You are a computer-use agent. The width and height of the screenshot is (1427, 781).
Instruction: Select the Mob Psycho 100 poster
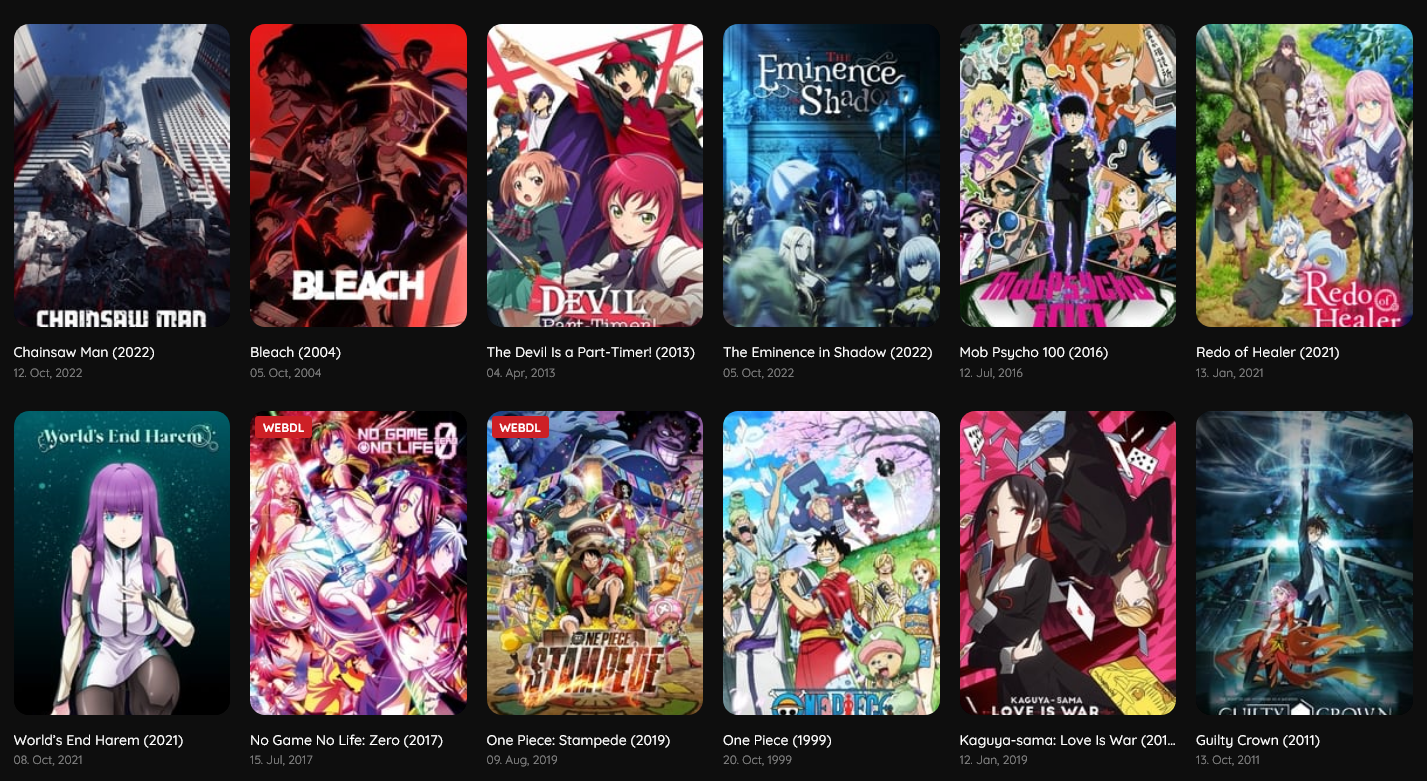[1068, 176]
